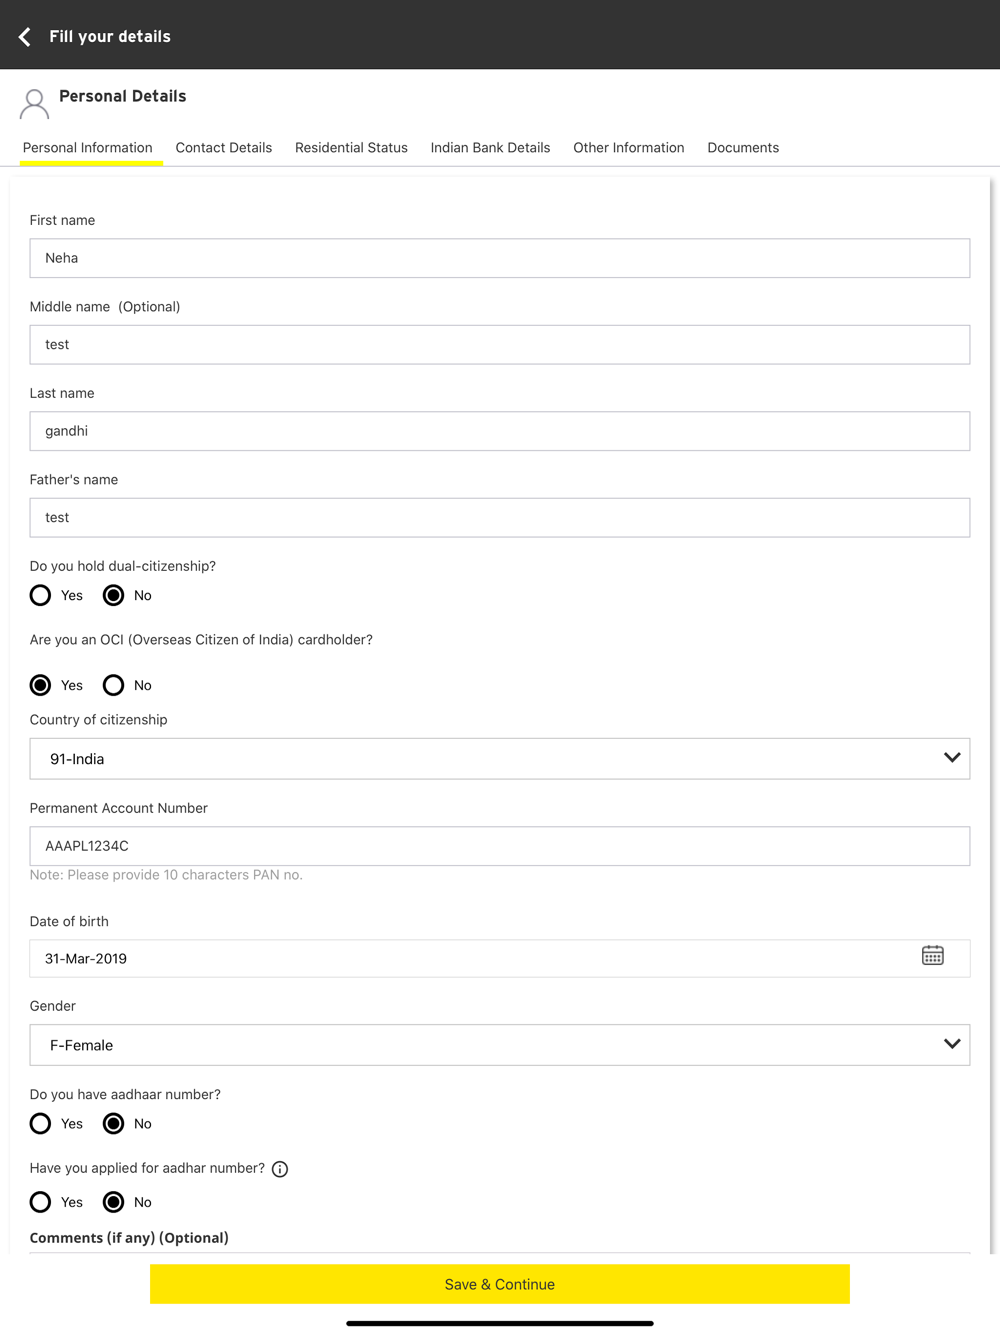Open the Residential Status tab
The height and width of the screenshot is (1334, 1000).
[351, 148]
